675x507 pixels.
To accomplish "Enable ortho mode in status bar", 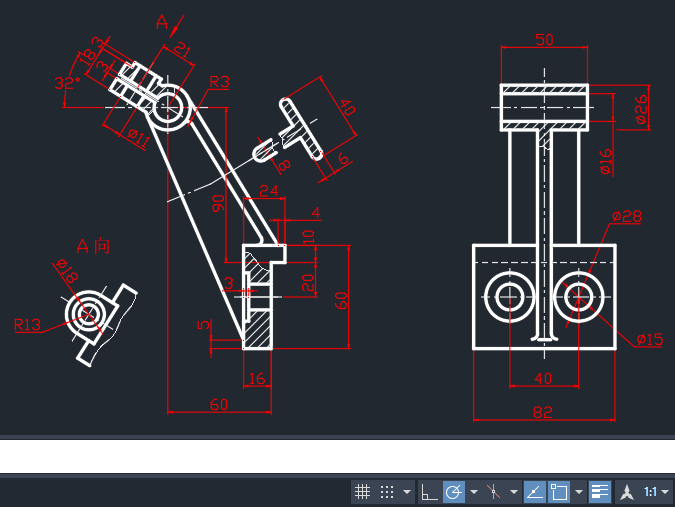I will 429,492.
